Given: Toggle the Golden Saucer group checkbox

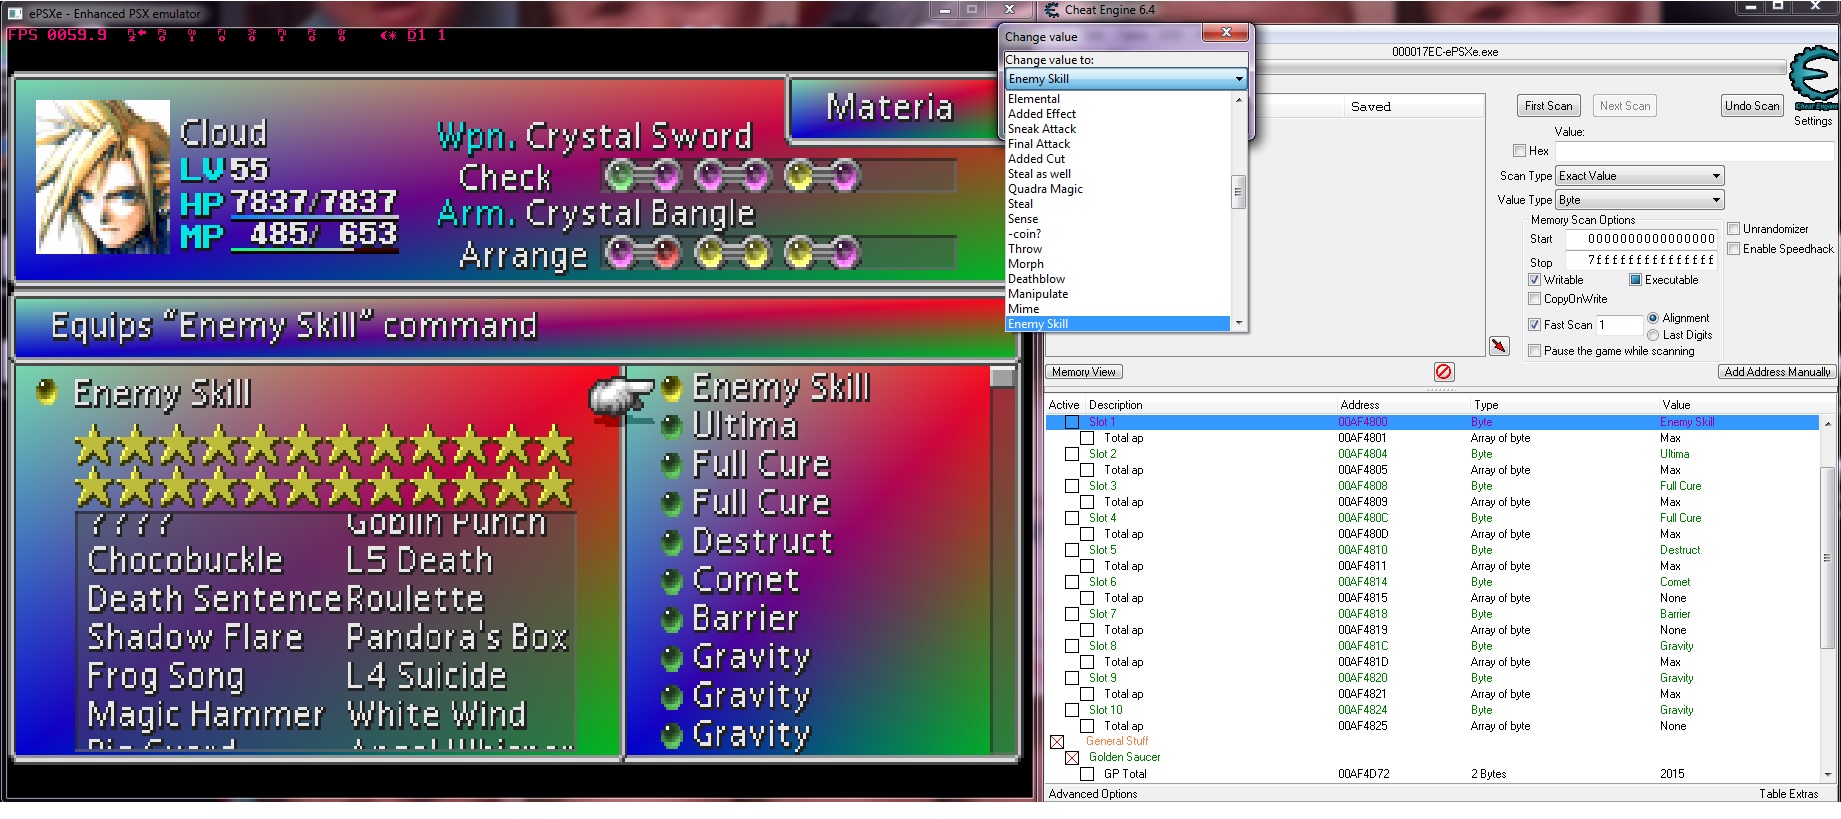Looking at the screenshot, I should click(1072, 758).
